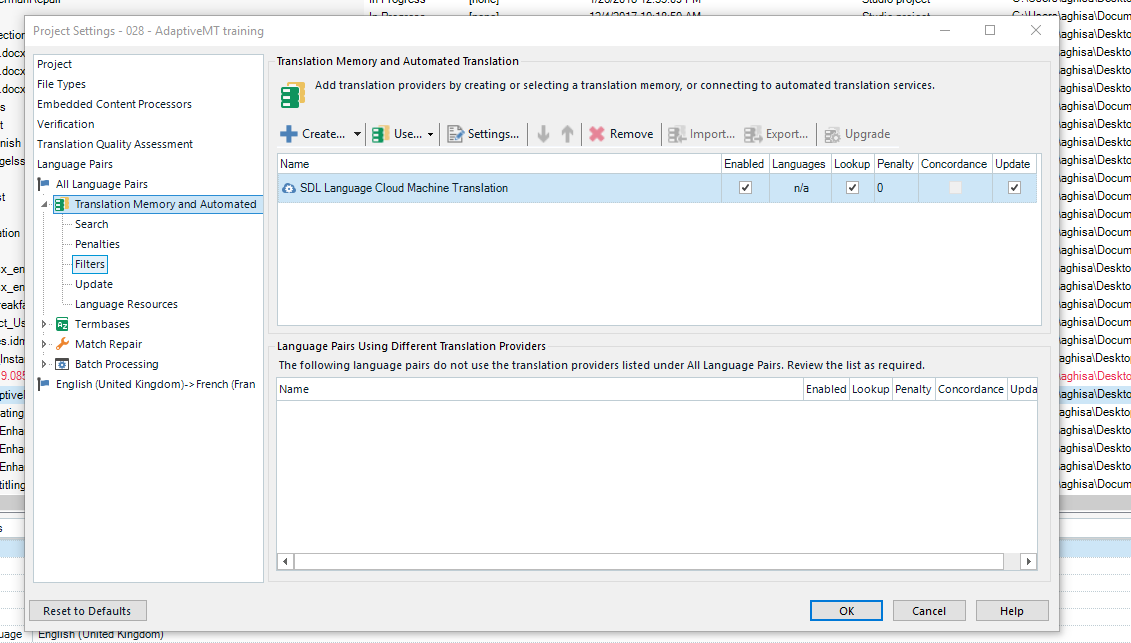Select Penalties in the tree
The width and height of the screenshot is (1131, 643).
tap(97, 245)
